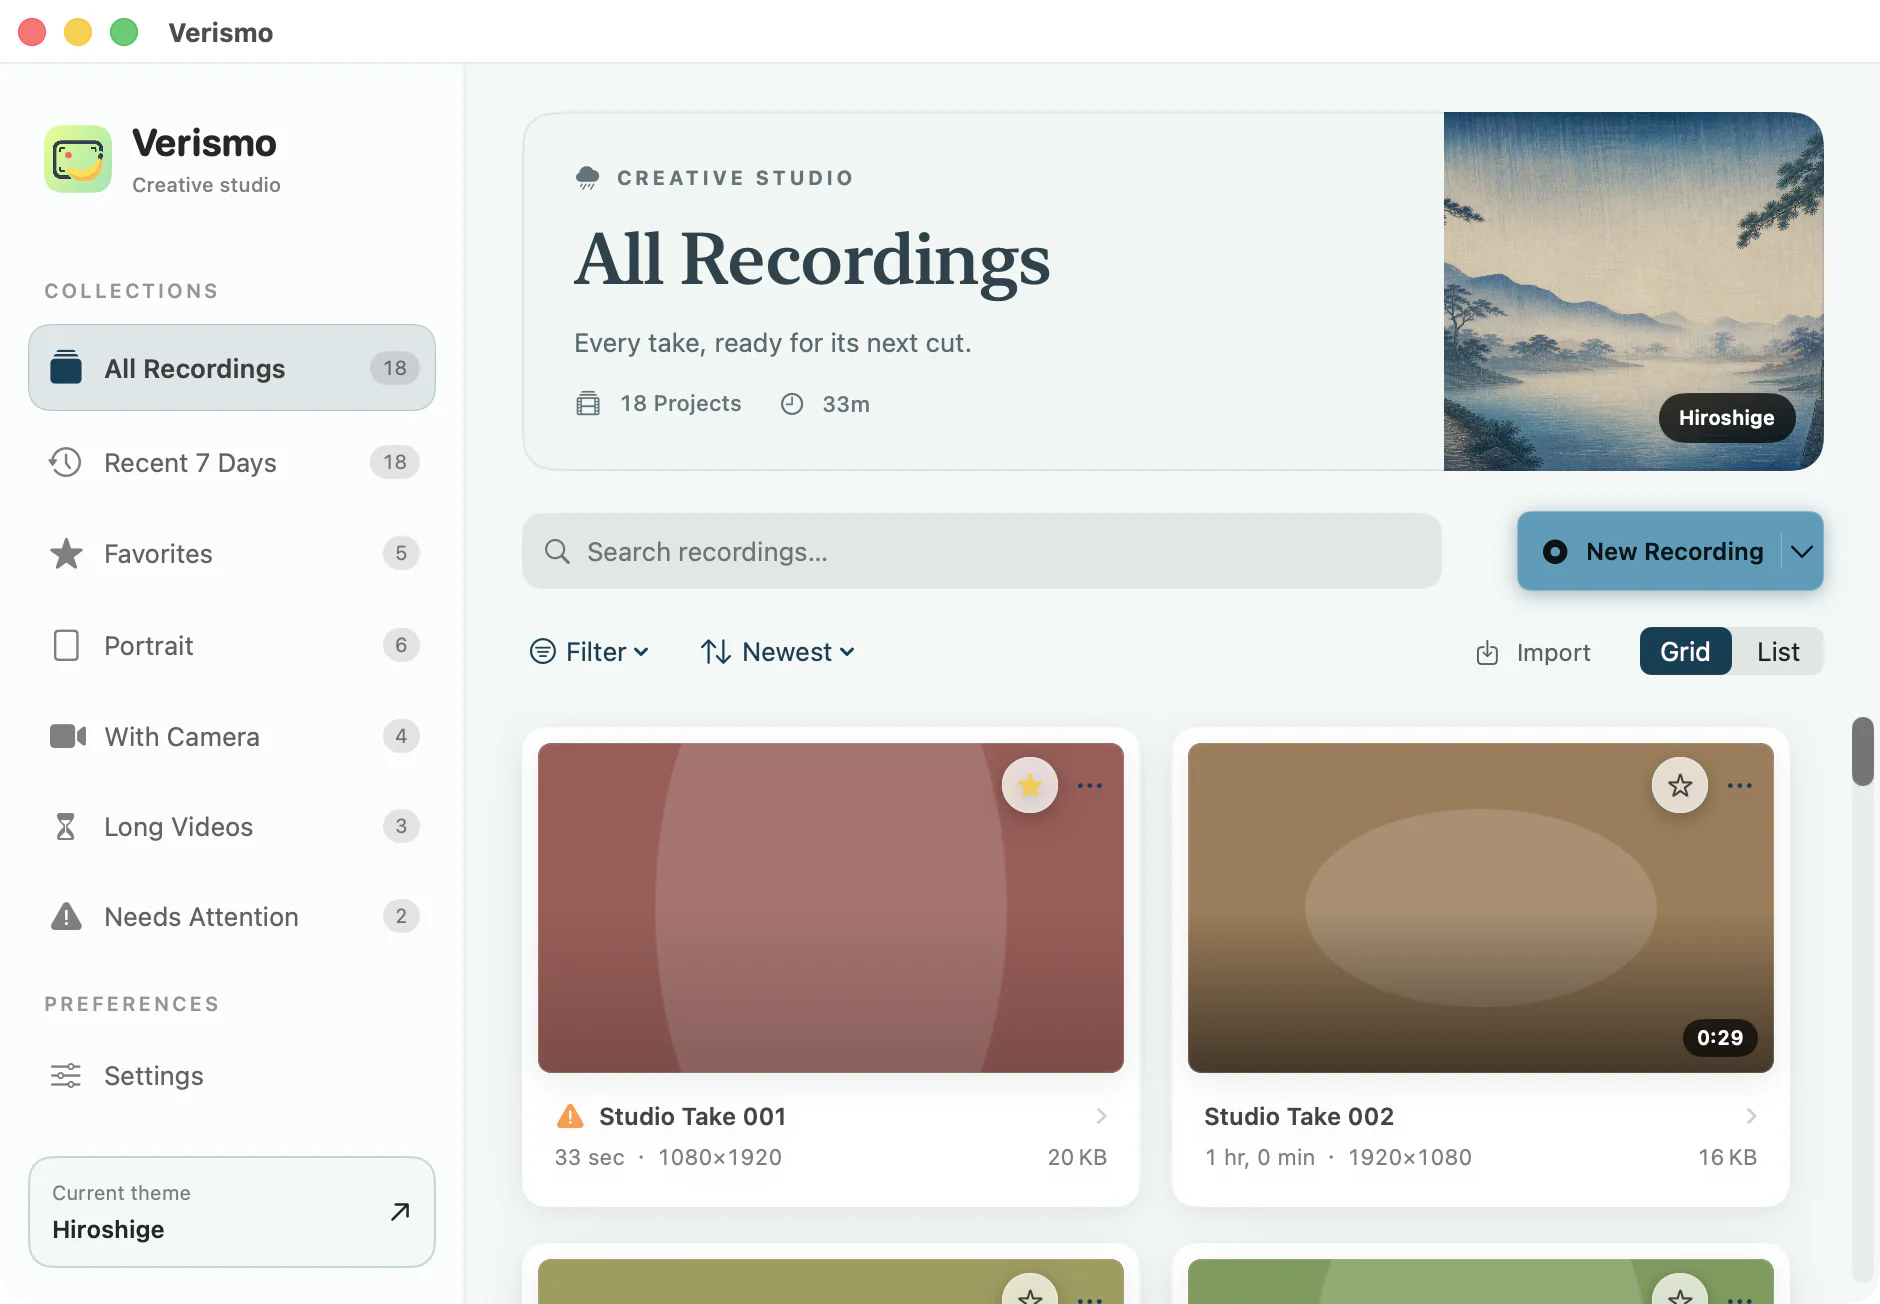Click the Needs Attention warning triangle icon

pos(66,916)
